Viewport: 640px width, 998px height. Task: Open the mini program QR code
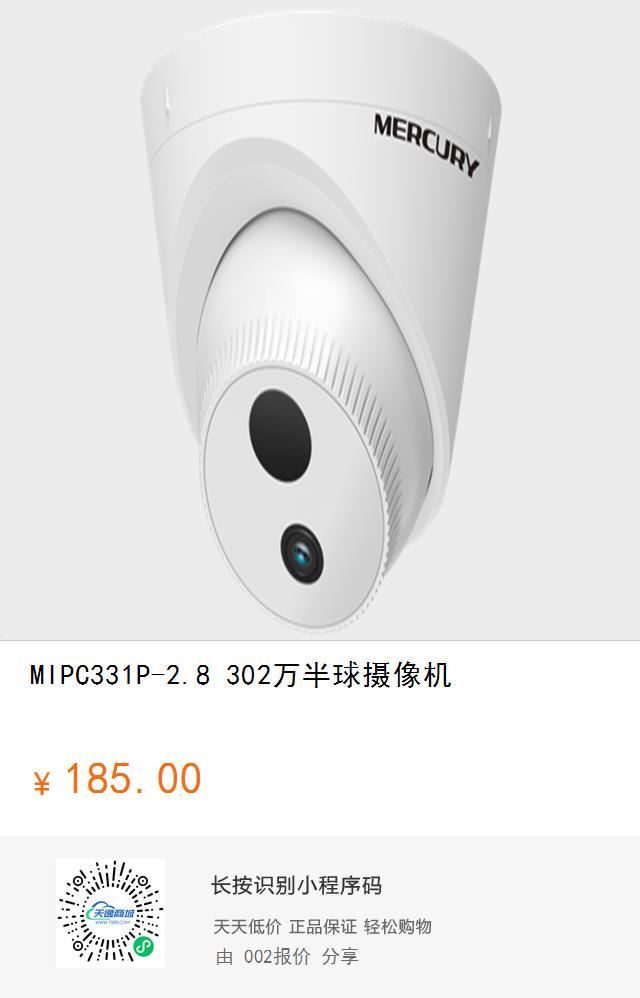(x=110, y=913)
